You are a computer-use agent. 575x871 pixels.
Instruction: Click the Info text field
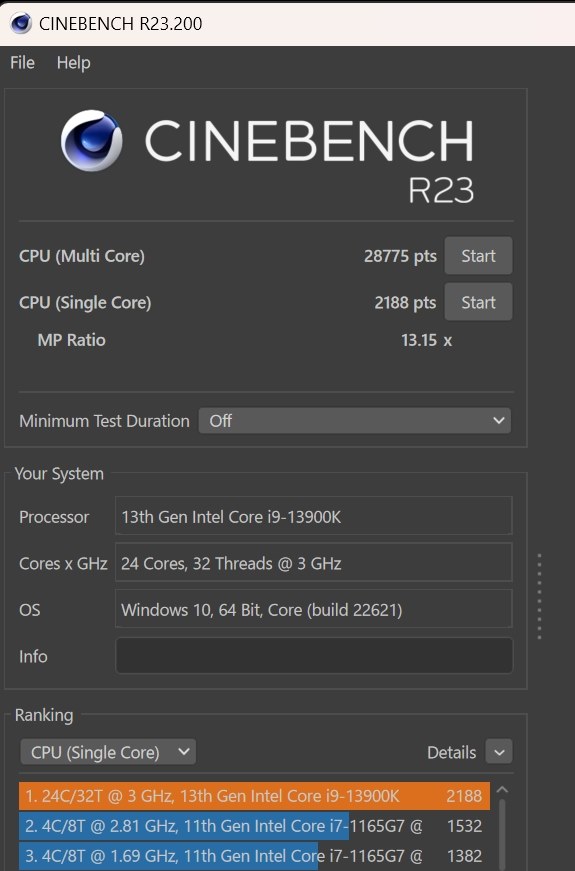[314, 656]
